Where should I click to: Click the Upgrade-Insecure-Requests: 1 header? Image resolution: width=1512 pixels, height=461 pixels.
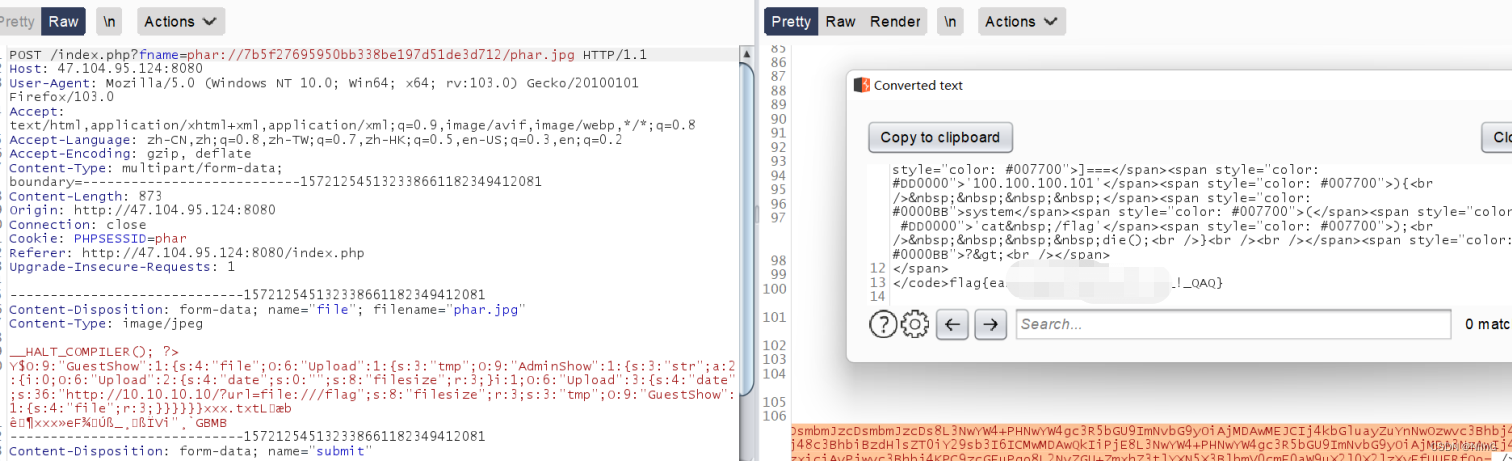[122, 267]
